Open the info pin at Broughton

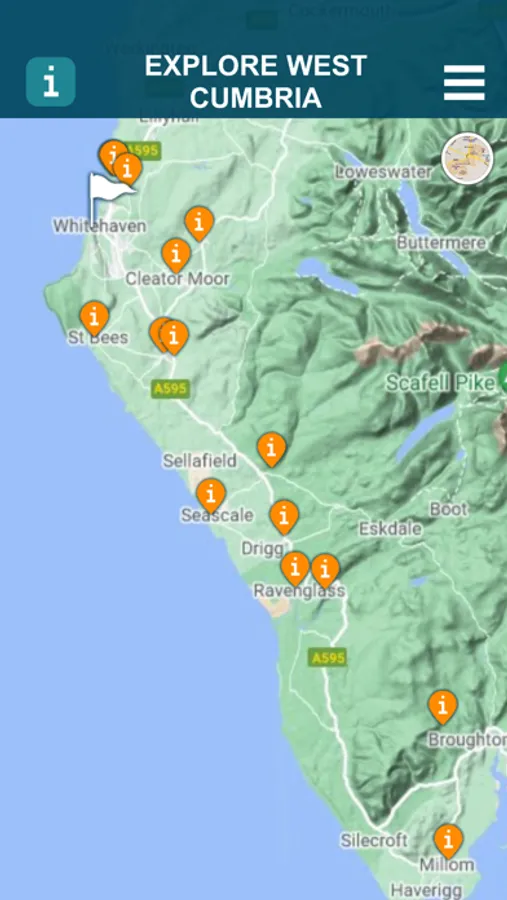click(x=443, y=707)
